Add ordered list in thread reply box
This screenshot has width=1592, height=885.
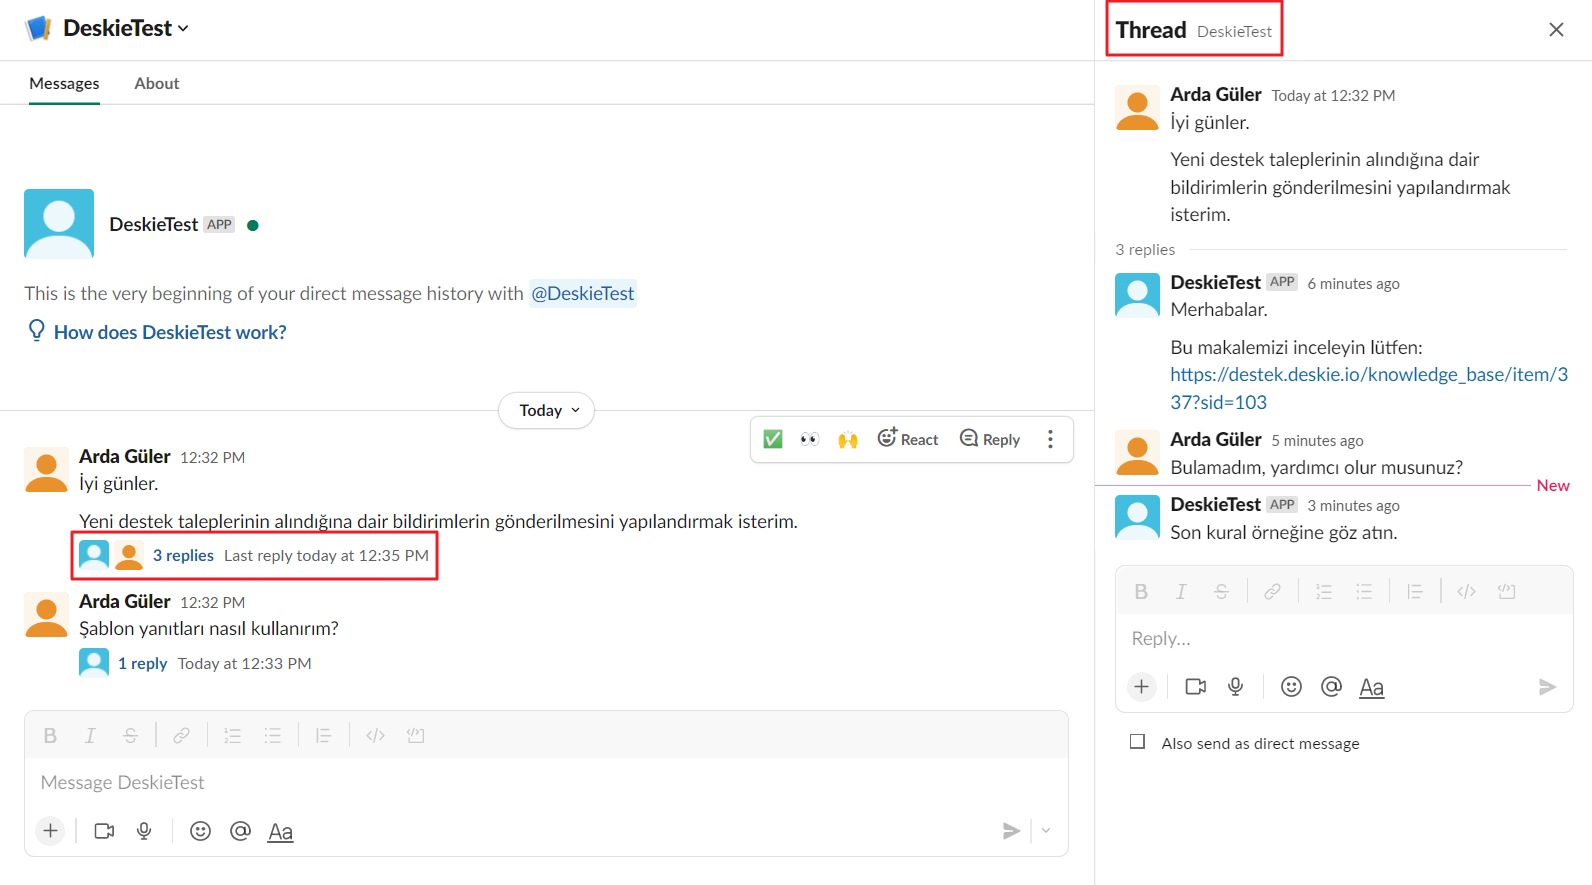tap(1323, 592)
